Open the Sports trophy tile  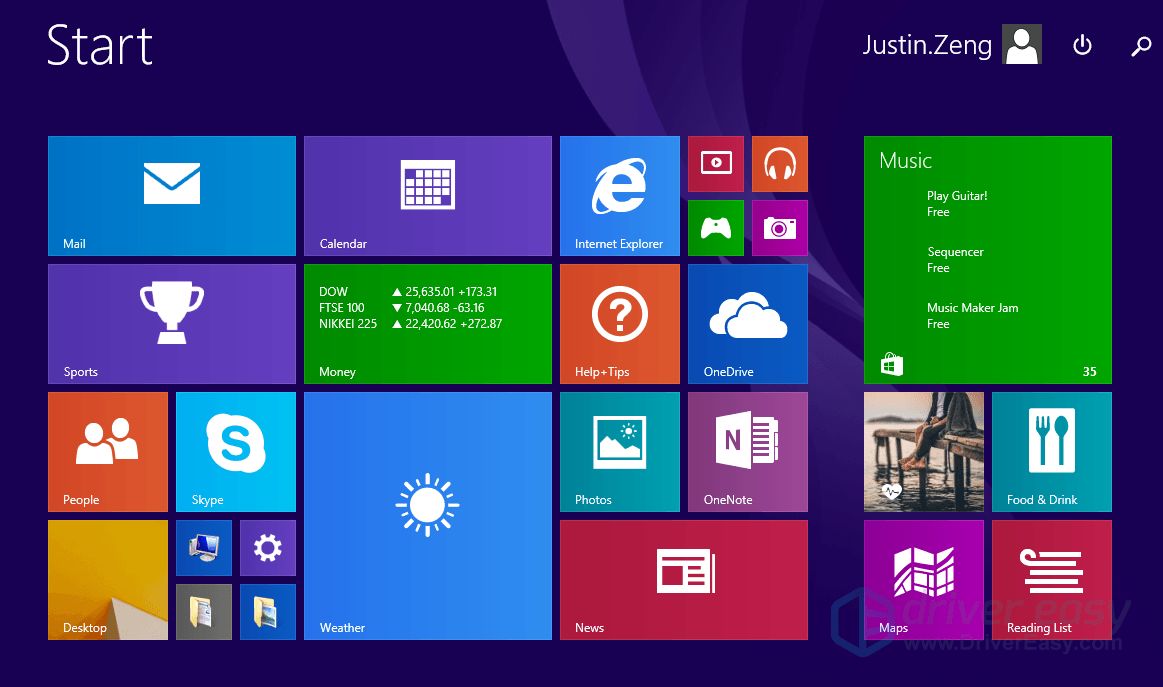pos(171,324)
